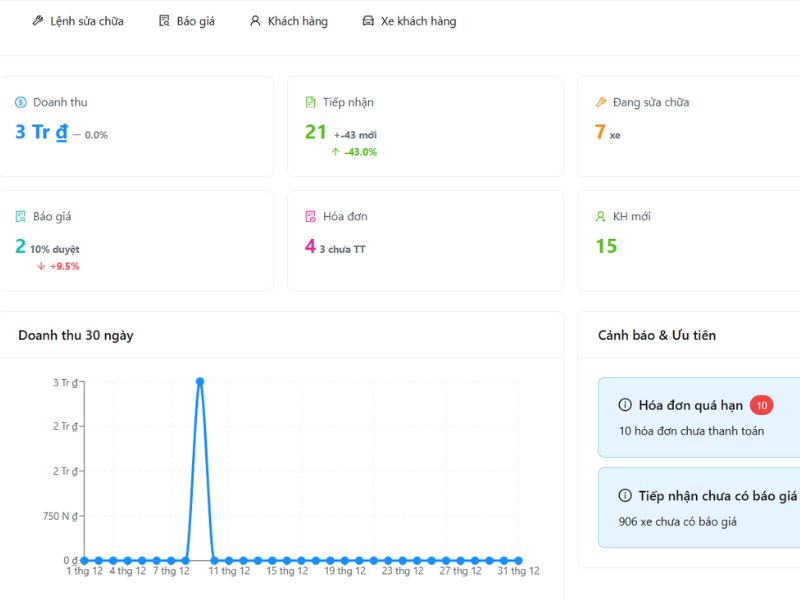Click the green document icon in Tiếp nhận card

[x=311, y=102]
